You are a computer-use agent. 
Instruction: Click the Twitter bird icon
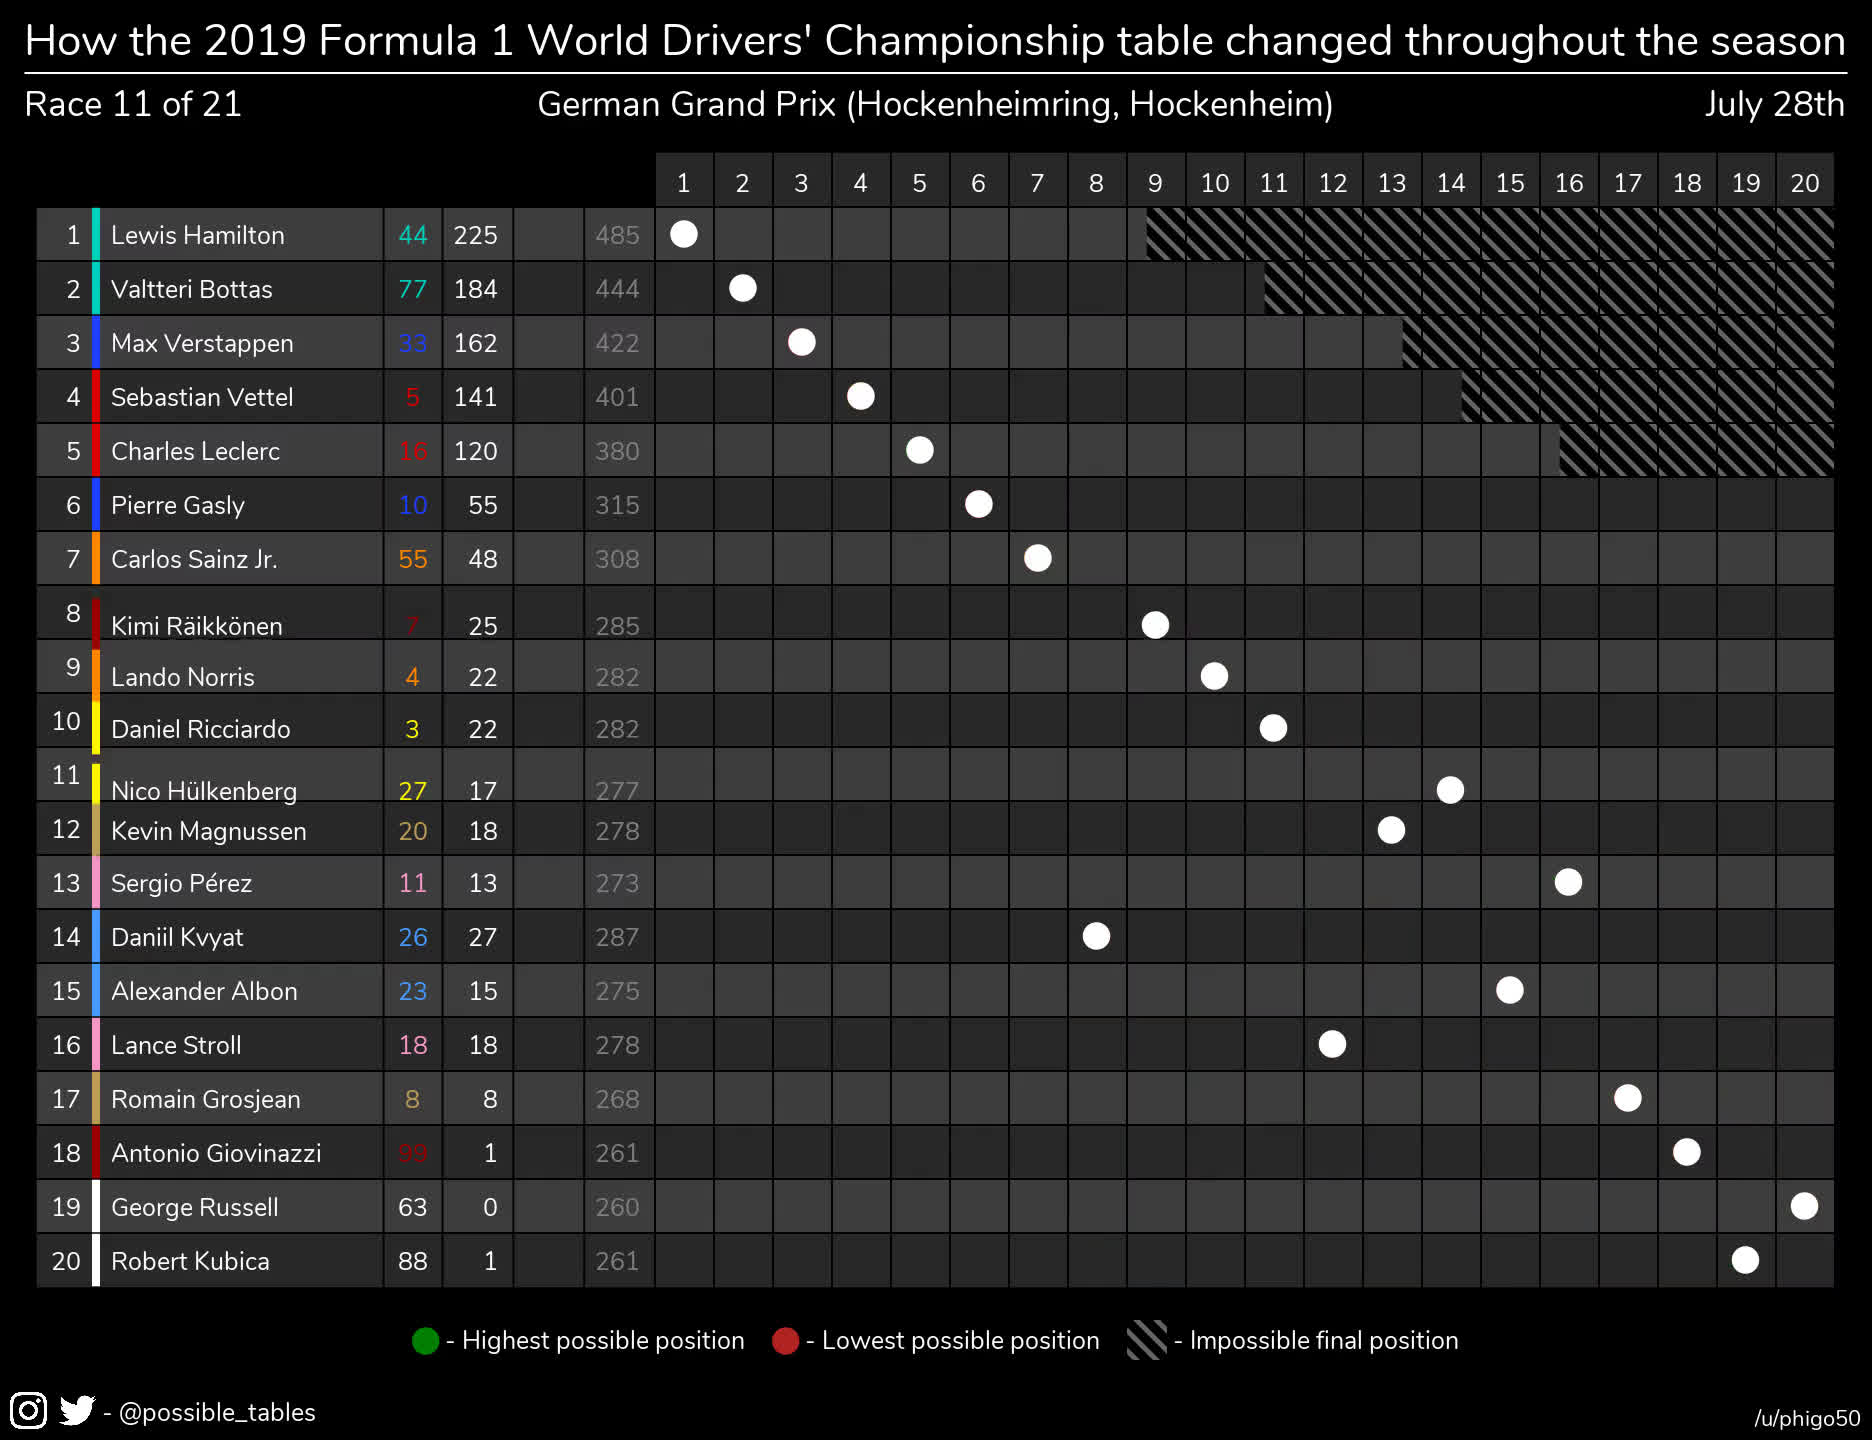[x=77, y=1410]
